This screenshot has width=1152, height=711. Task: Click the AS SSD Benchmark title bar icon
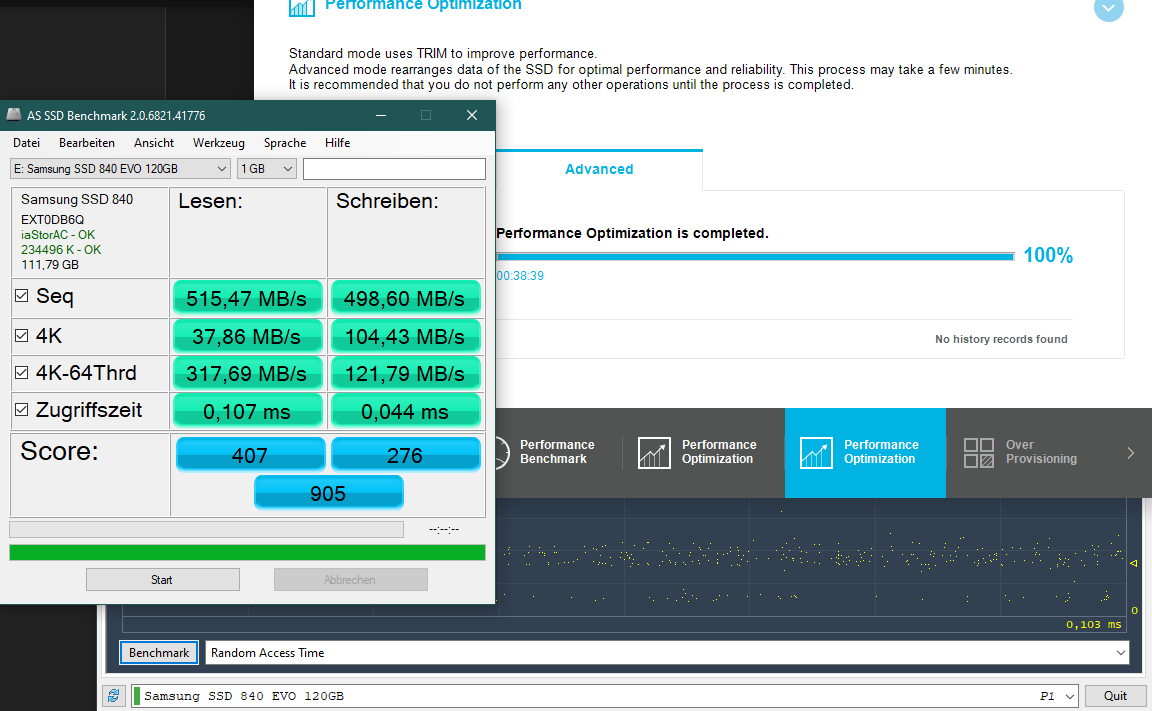click(x=13, y=115)
